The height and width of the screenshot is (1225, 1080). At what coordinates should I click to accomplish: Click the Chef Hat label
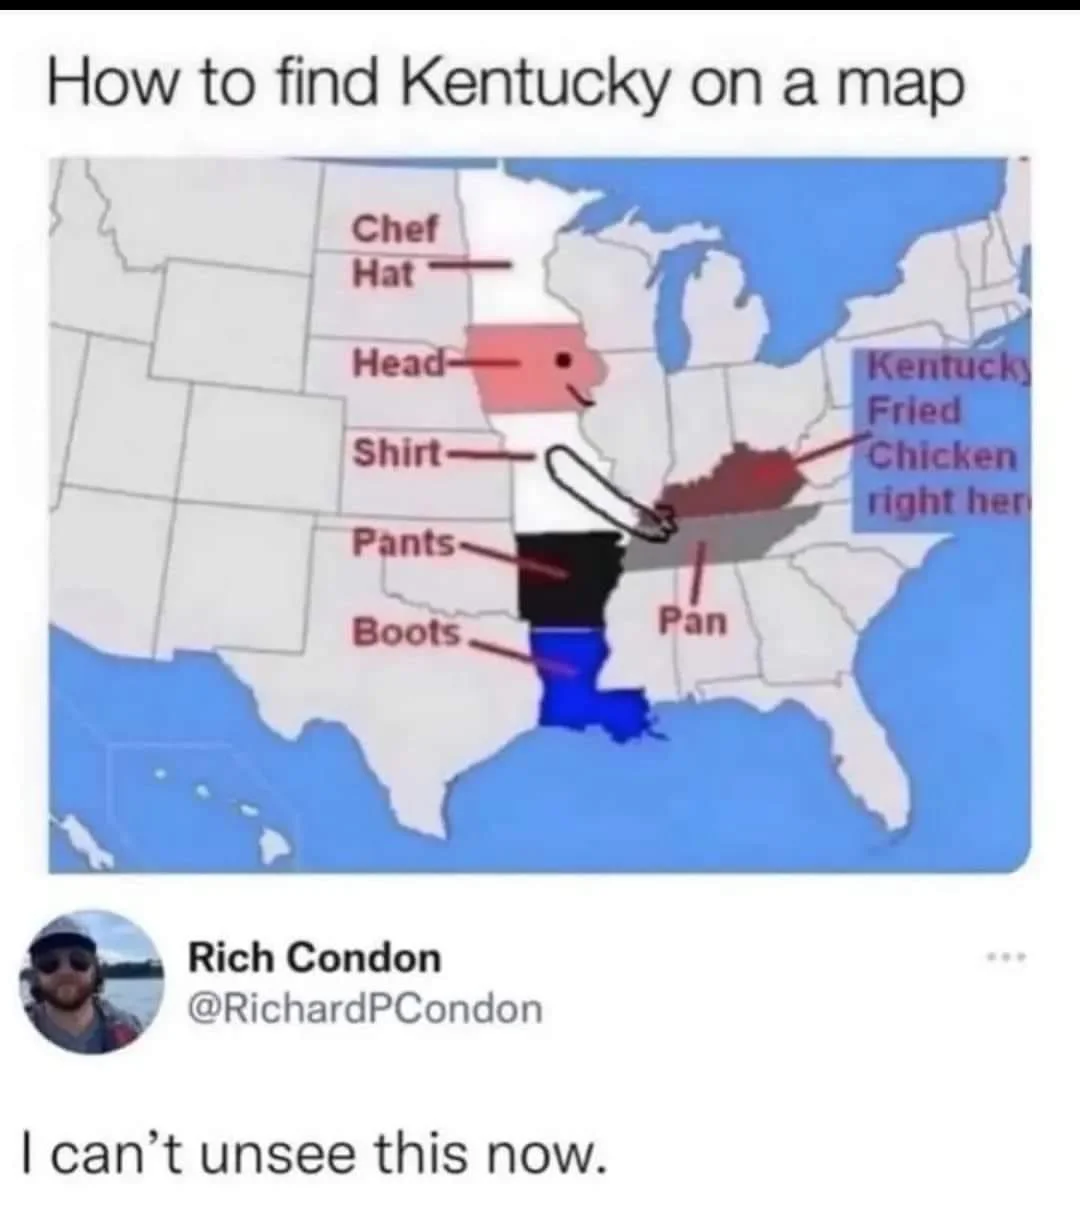(x=395, y=250)
